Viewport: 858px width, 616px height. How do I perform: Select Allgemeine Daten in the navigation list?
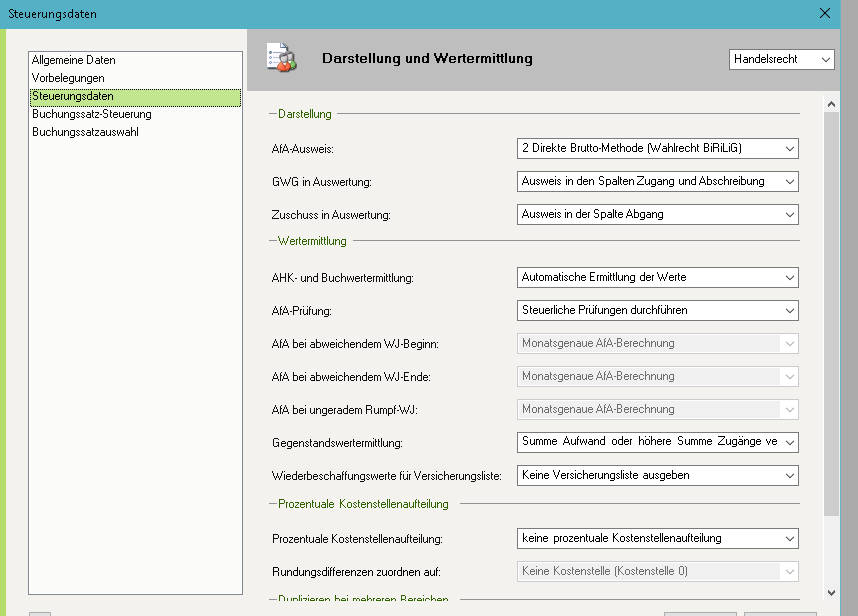[x=74, y=60]
